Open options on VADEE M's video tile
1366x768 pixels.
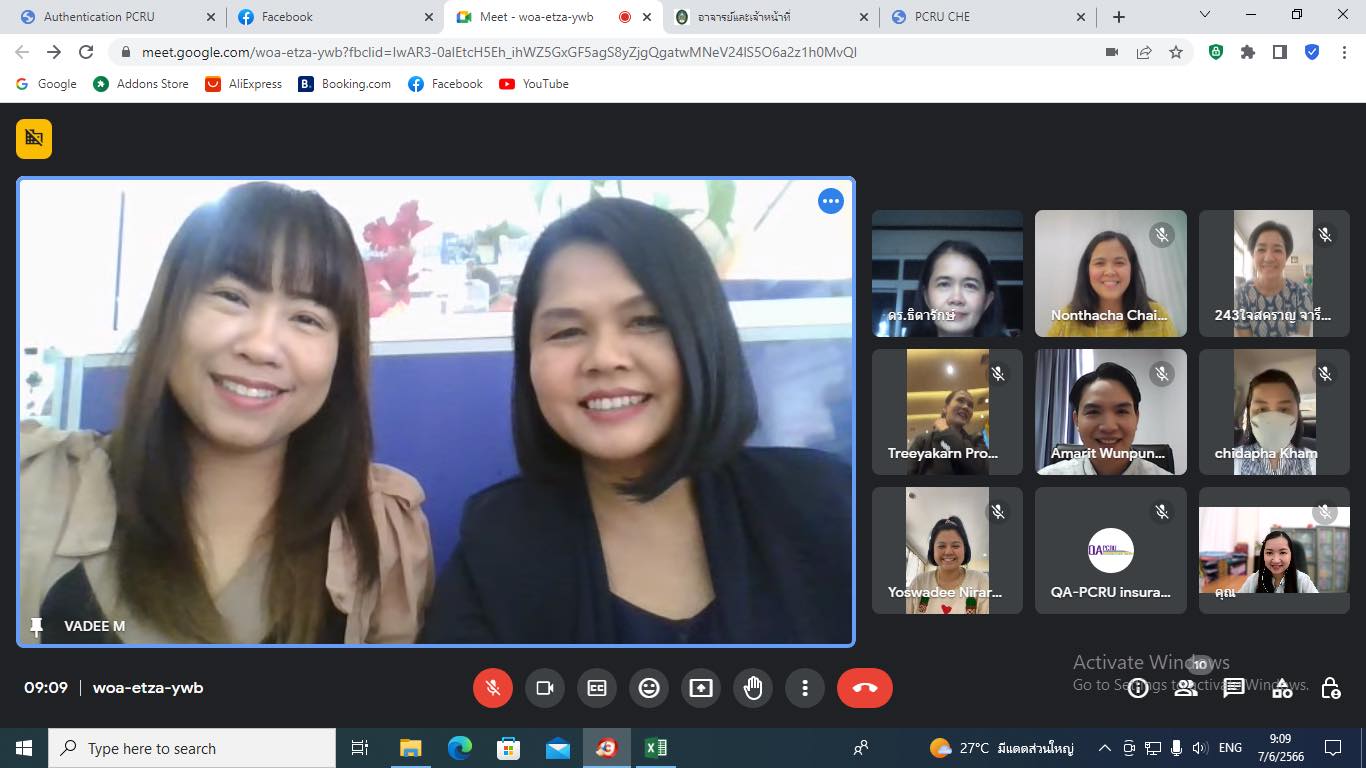(x=831, y=201)
